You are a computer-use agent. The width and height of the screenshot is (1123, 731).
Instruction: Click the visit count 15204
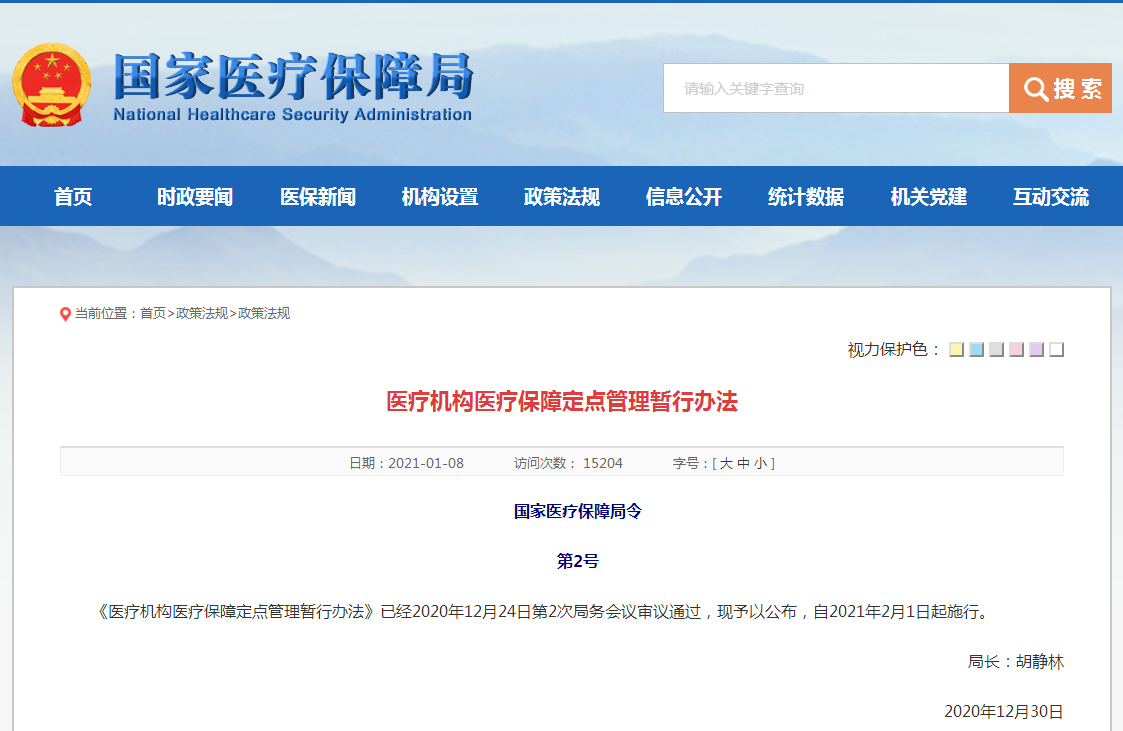point(603,463)
